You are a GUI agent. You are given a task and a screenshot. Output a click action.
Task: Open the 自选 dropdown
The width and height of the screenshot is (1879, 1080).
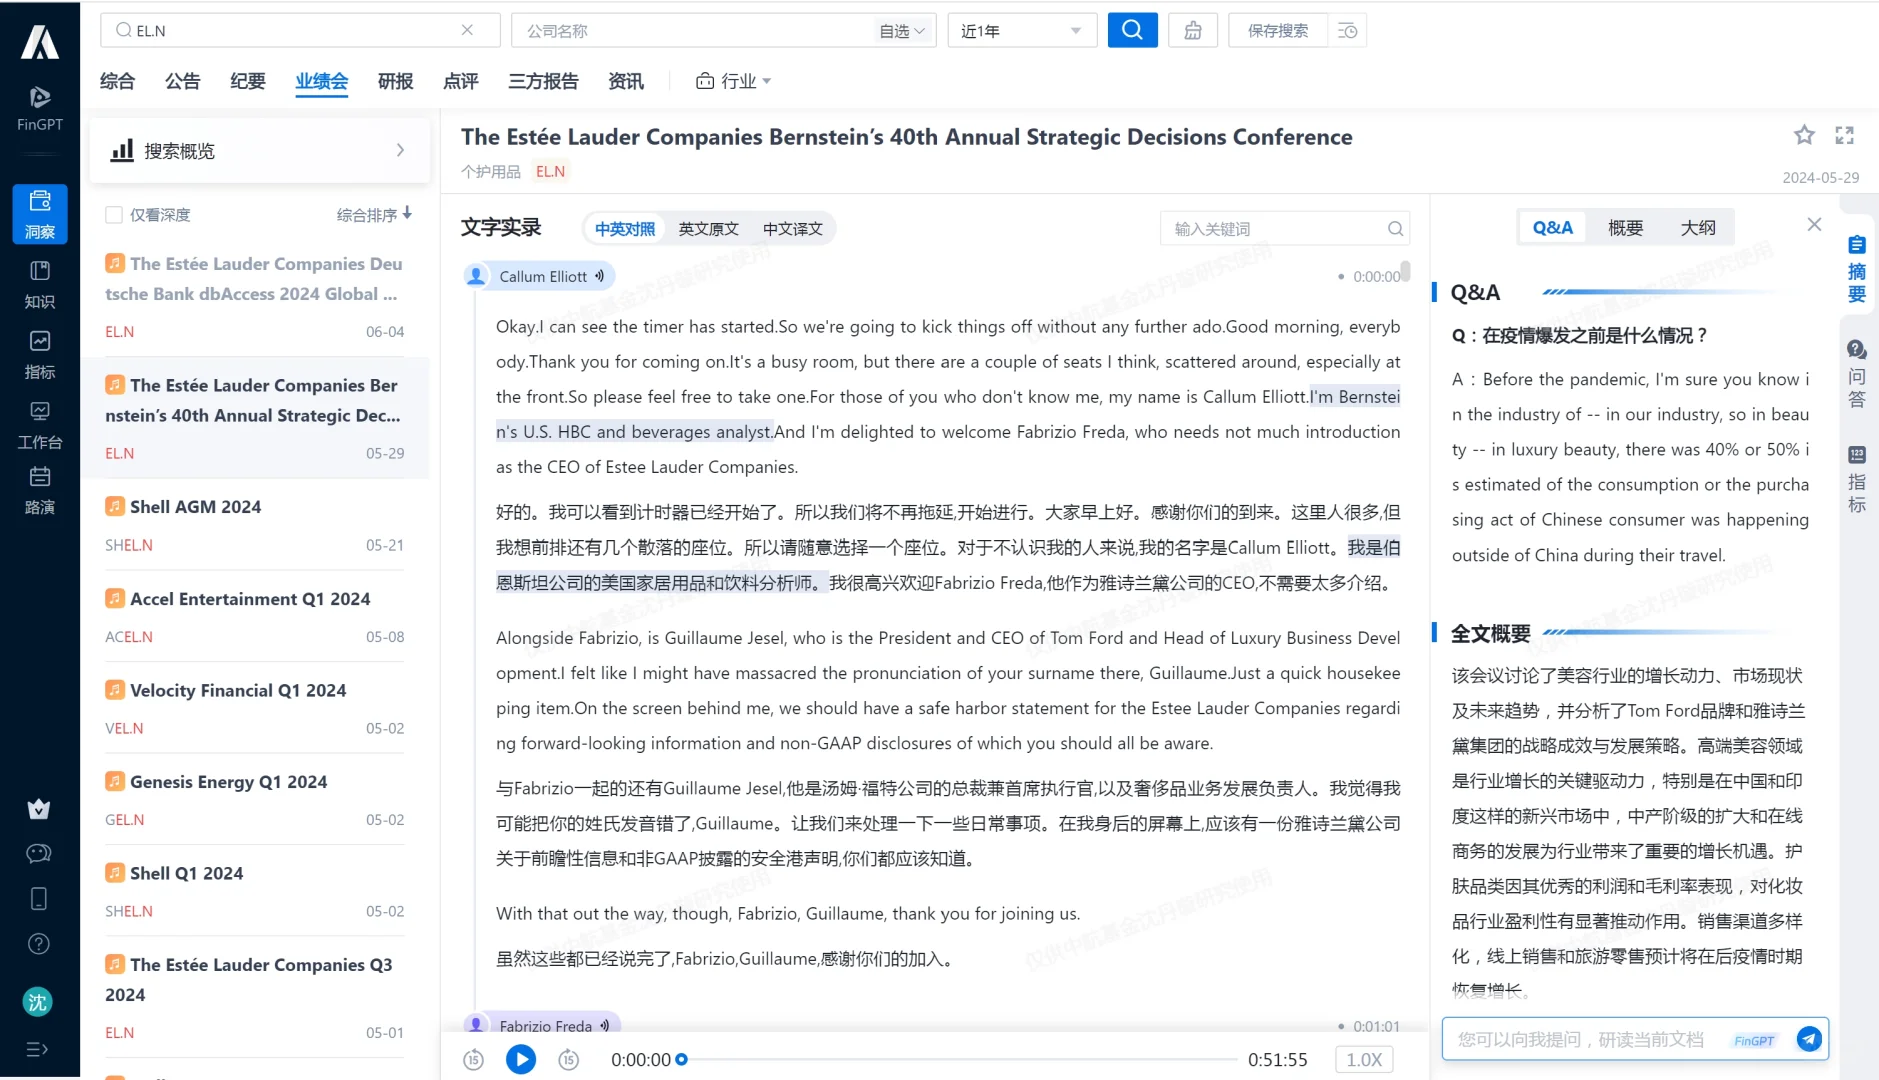[x=902, y=31]
